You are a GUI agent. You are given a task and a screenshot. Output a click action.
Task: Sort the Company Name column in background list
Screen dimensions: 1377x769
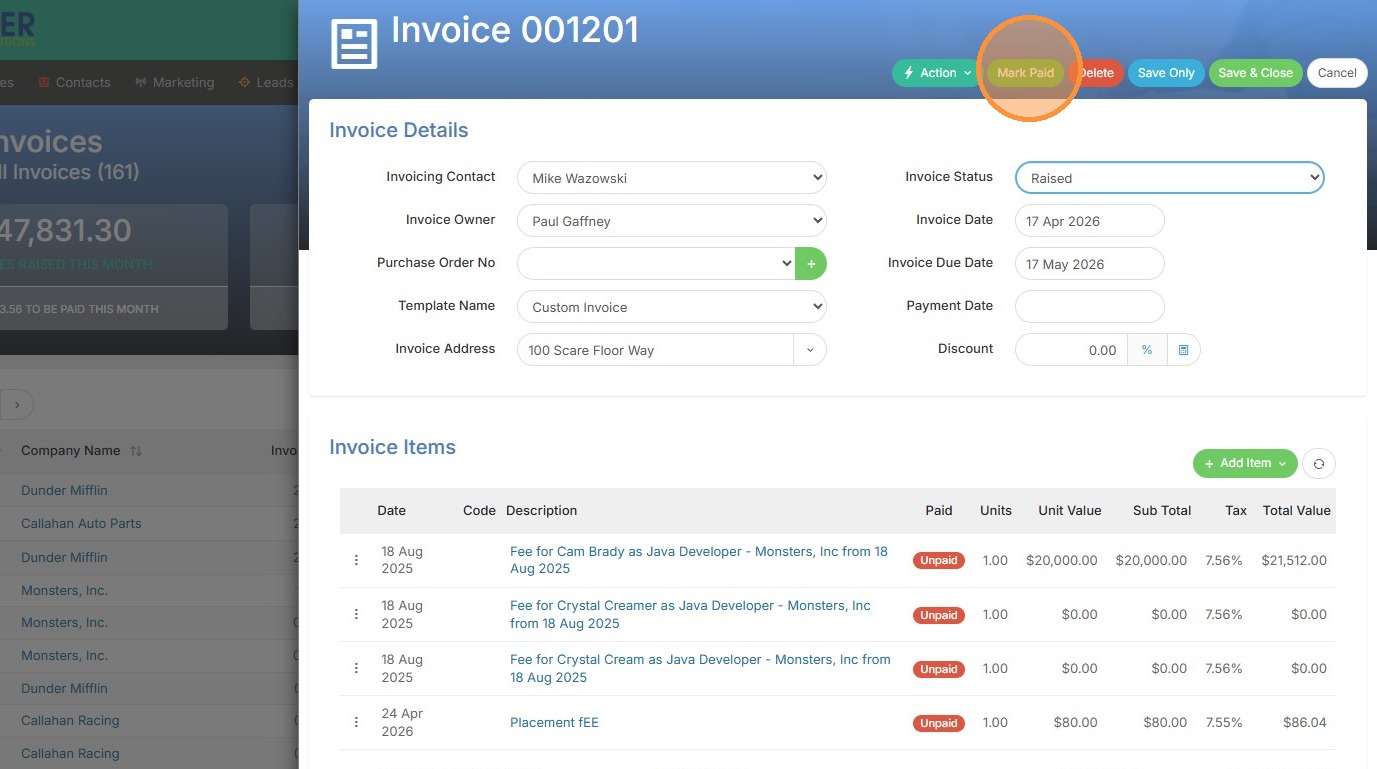tap(136, 451)
